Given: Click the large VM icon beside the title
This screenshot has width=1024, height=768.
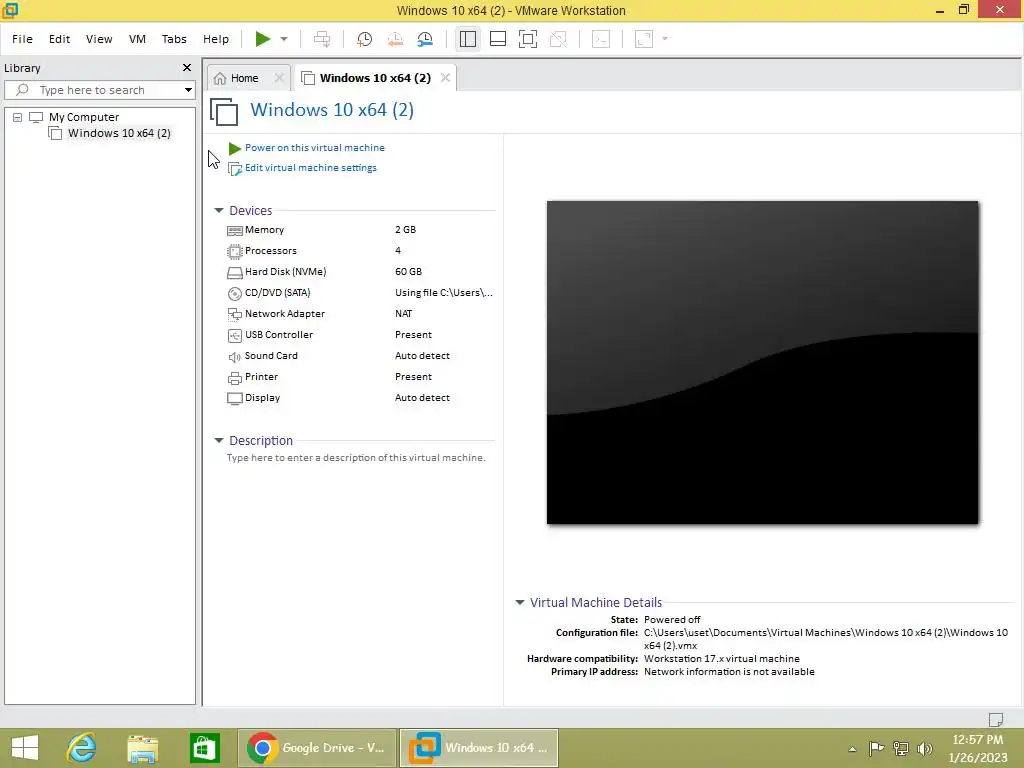Looking at the screenshot, I should click(x=224, y=111).
